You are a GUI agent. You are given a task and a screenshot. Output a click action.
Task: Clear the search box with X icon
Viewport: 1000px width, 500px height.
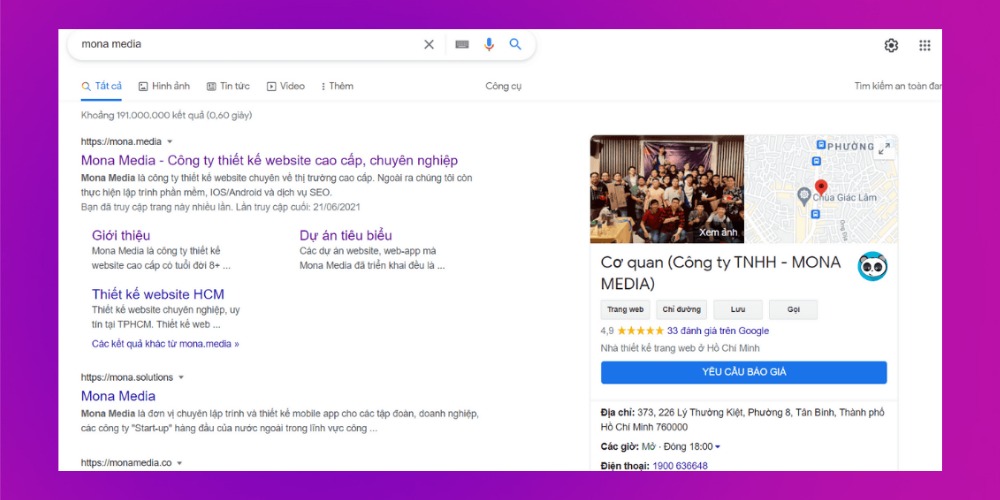click(429, 45)
